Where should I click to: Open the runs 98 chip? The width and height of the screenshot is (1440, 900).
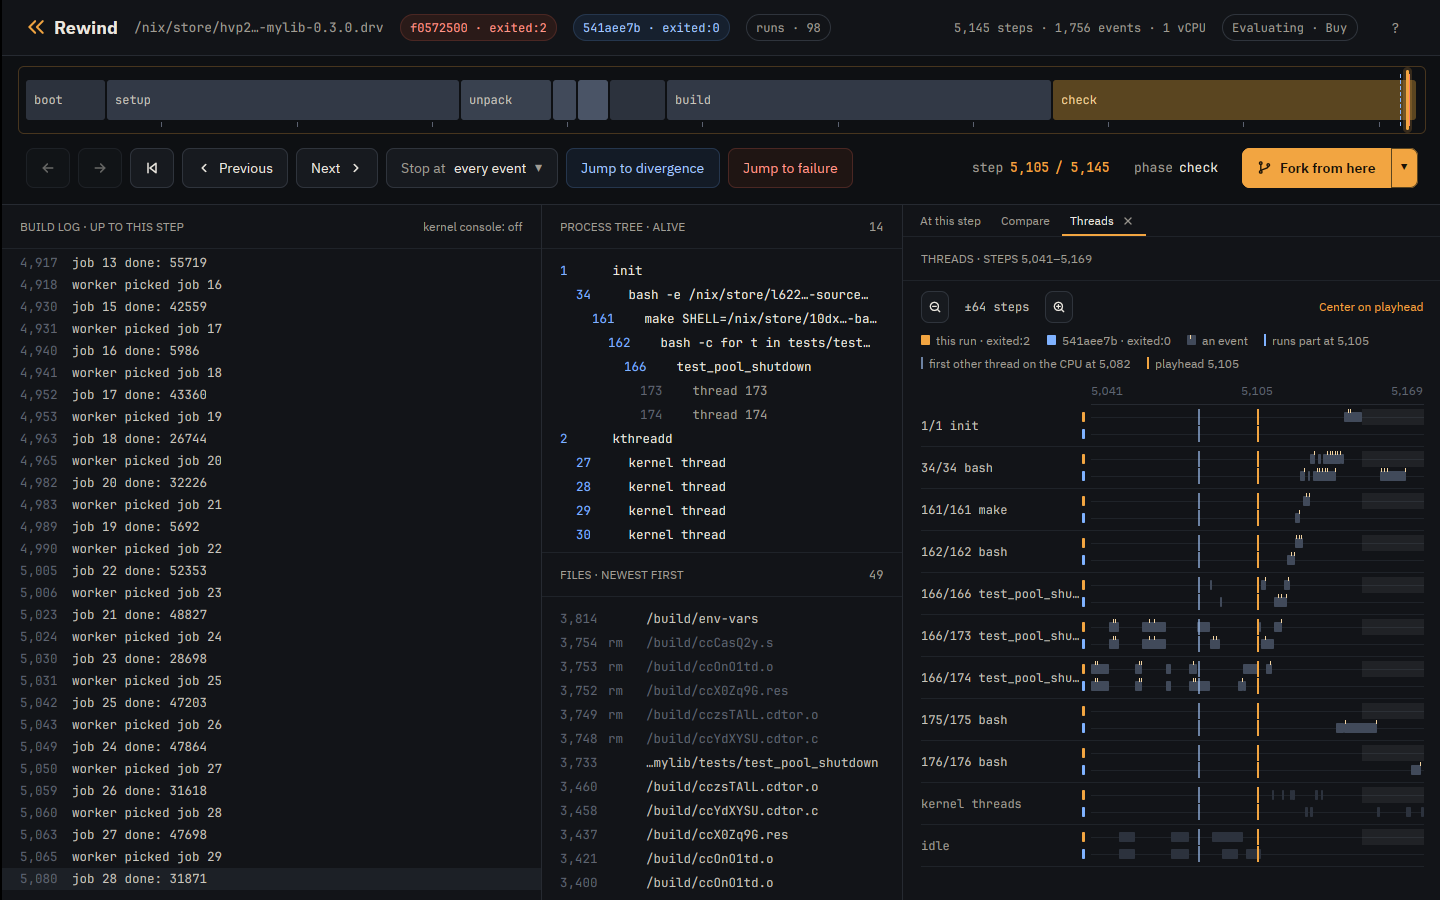point(788,28)
